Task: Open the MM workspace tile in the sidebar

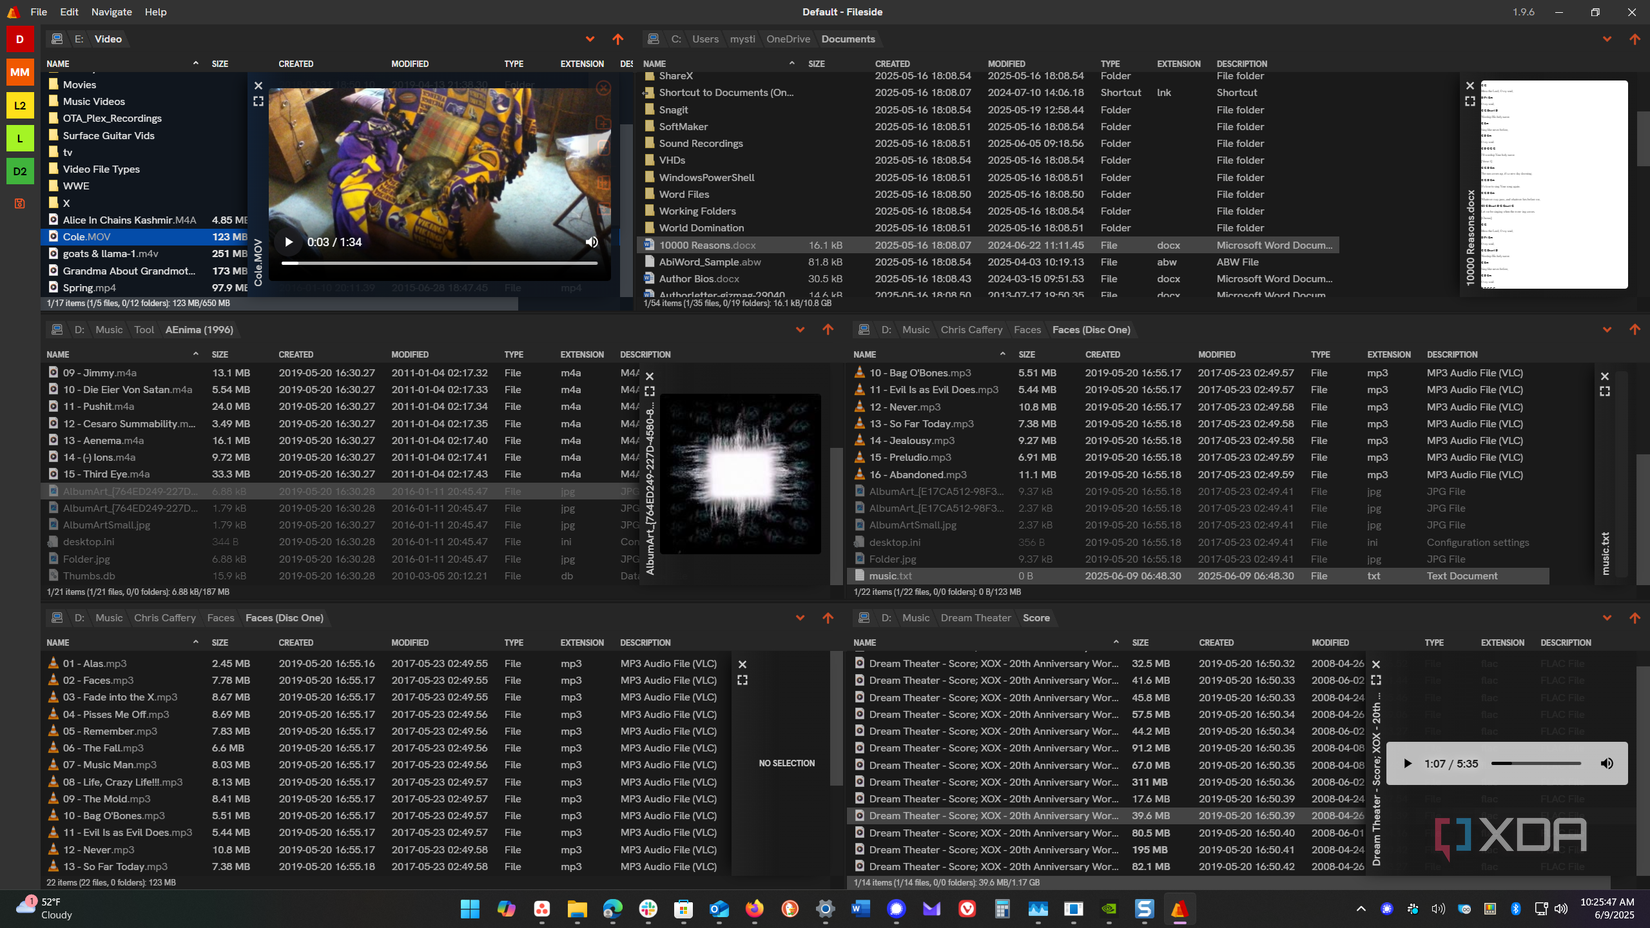Action: (20, 72)
